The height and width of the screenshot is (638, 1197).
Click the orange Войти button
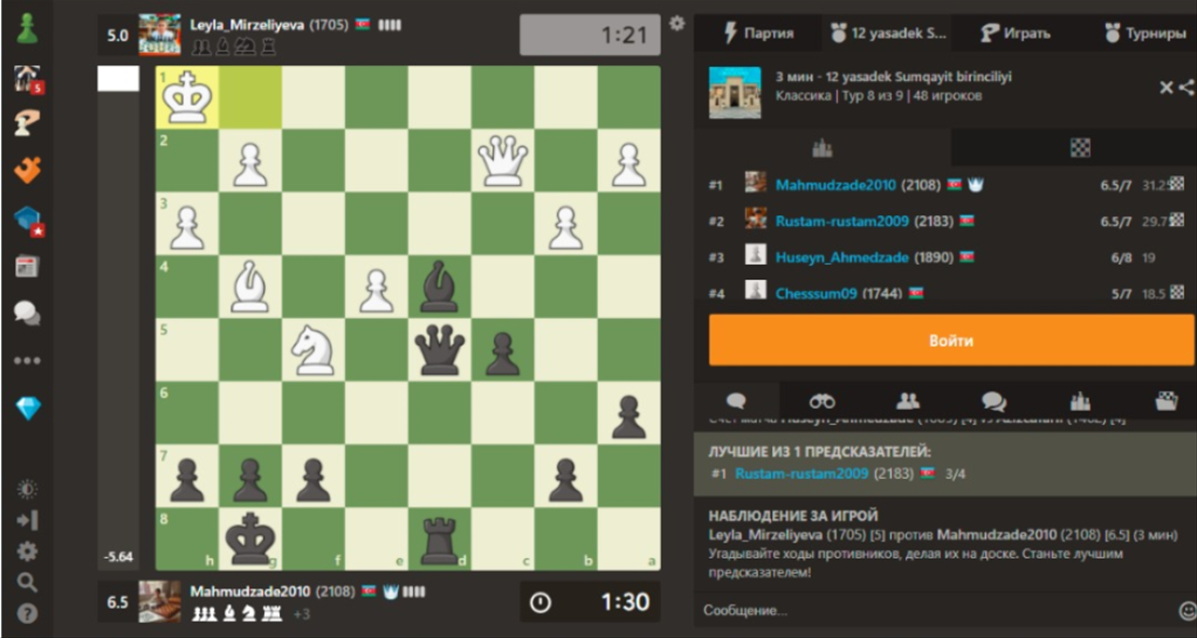[951, 340]
